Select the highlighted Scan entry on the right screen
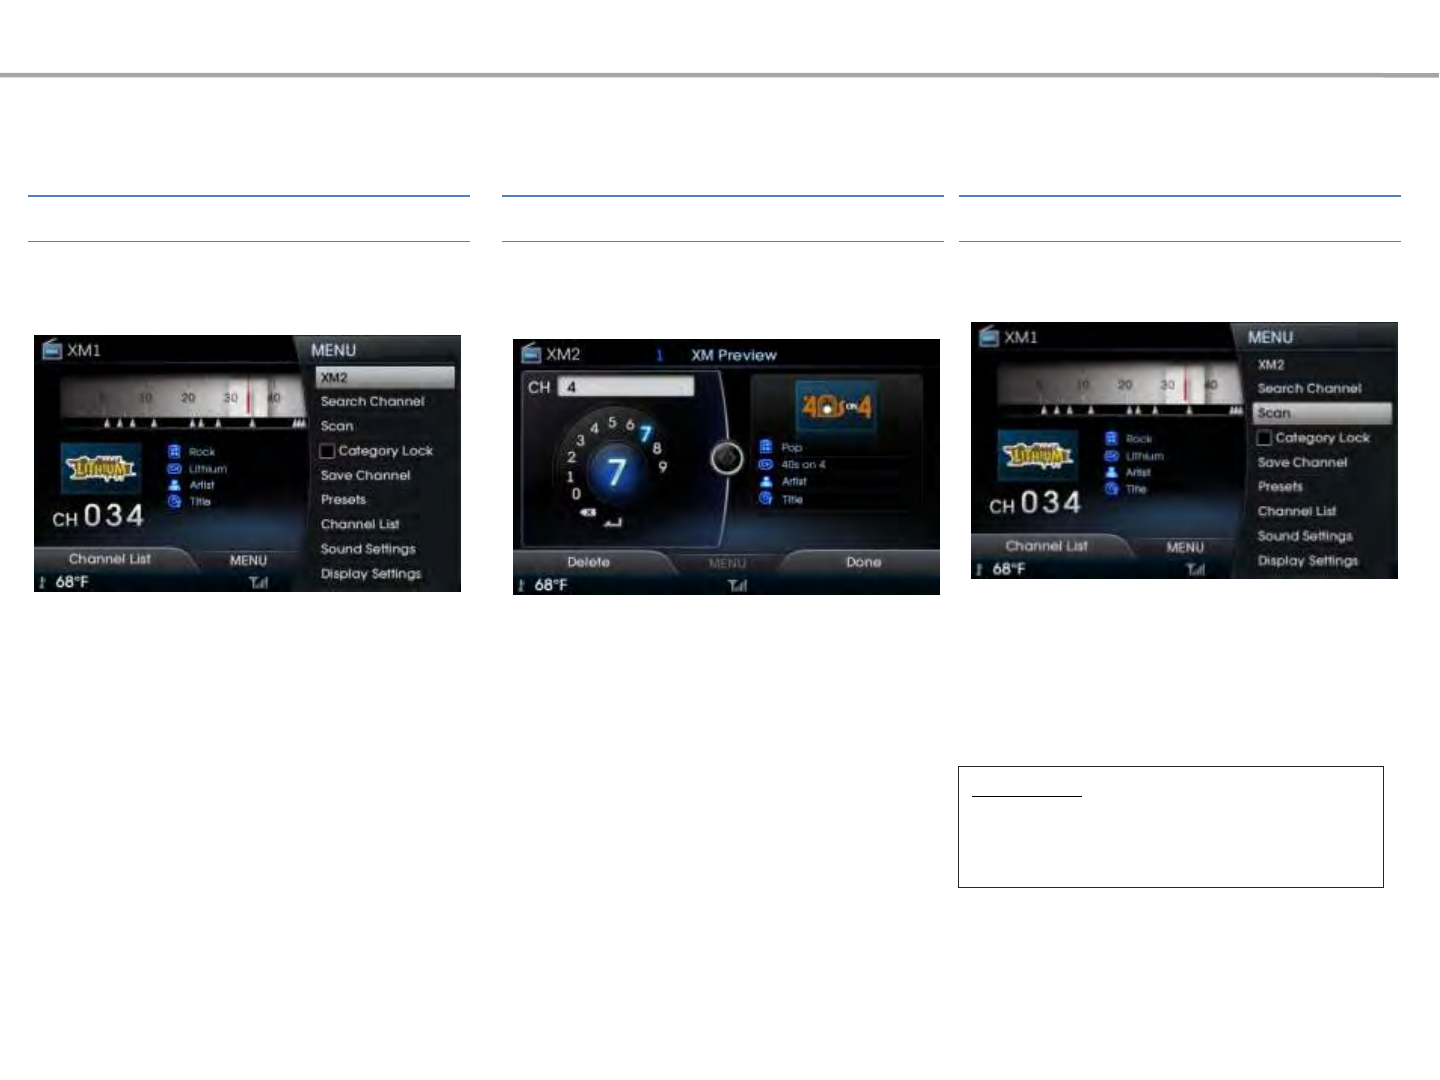 coord(1322,413)
